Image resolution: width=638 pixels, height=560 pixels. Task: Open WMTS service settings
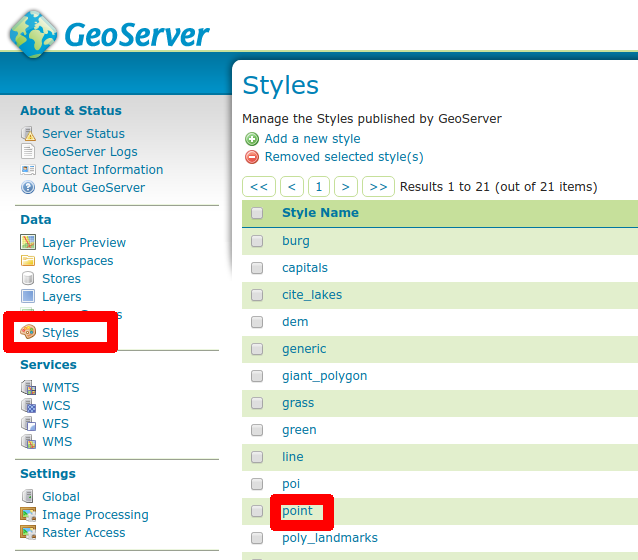(x=61, y=387)
